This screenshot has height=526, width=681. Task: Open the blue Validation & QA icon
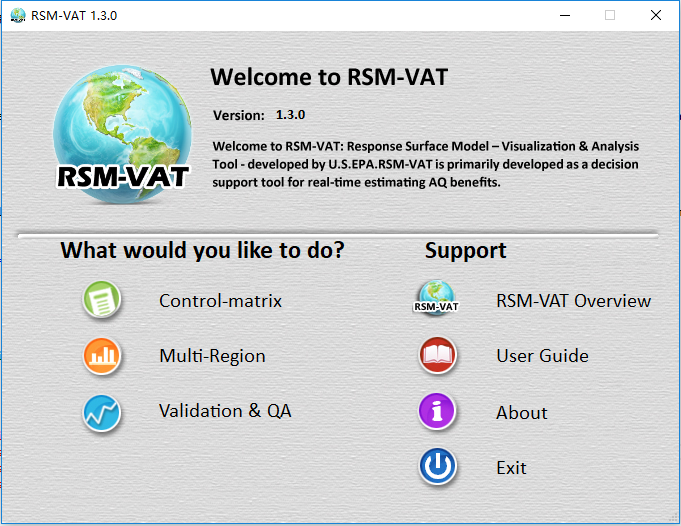coord(102,413)
